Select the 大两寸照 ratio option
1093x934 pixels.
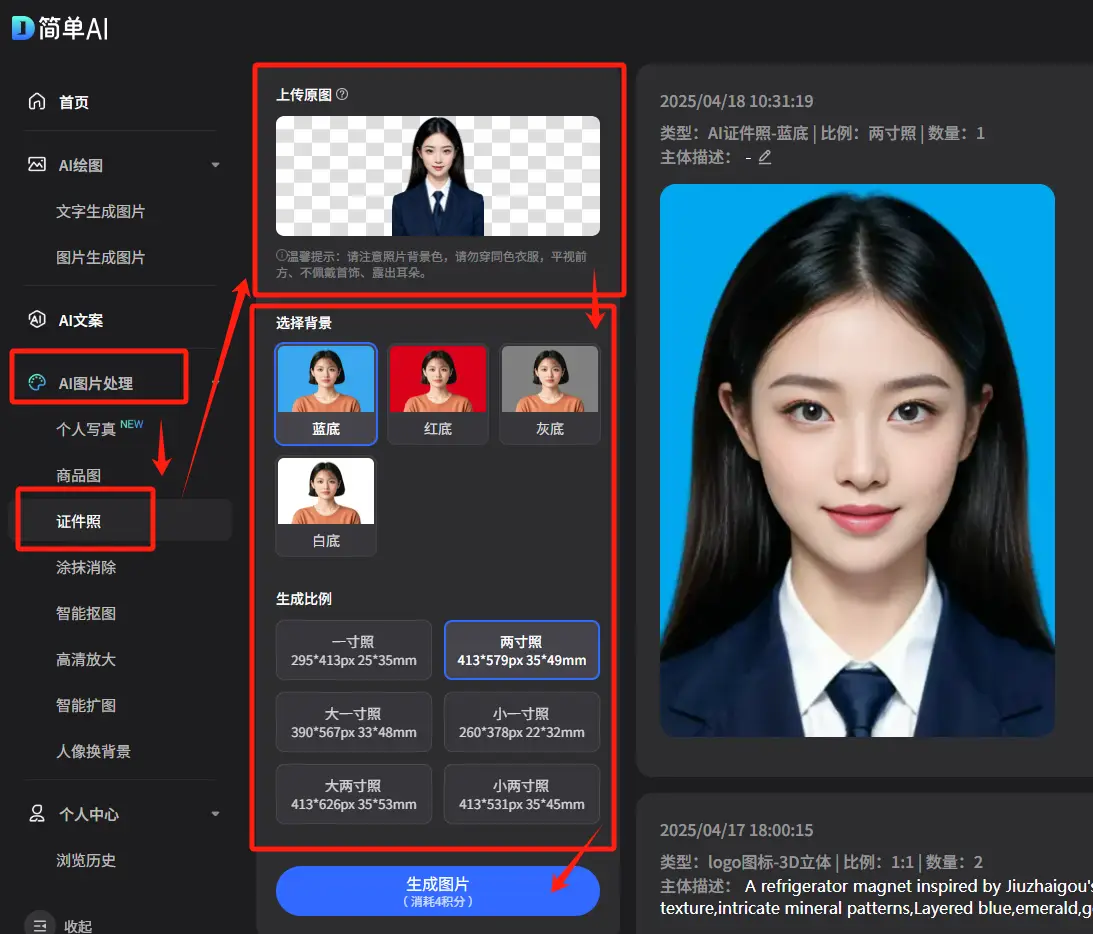[x=353, y=793]
